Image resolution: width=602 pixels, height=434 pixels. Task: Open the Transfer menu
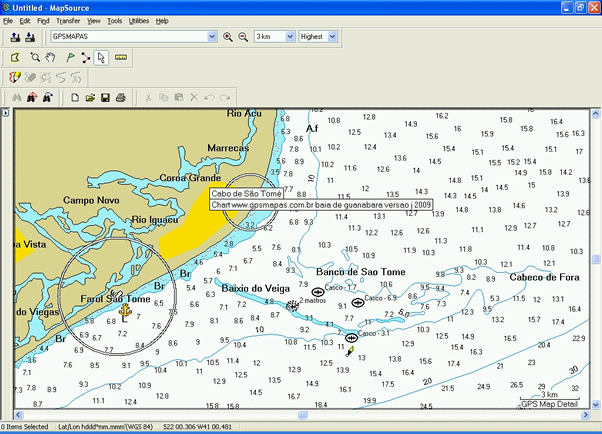(x=68, y=20)
